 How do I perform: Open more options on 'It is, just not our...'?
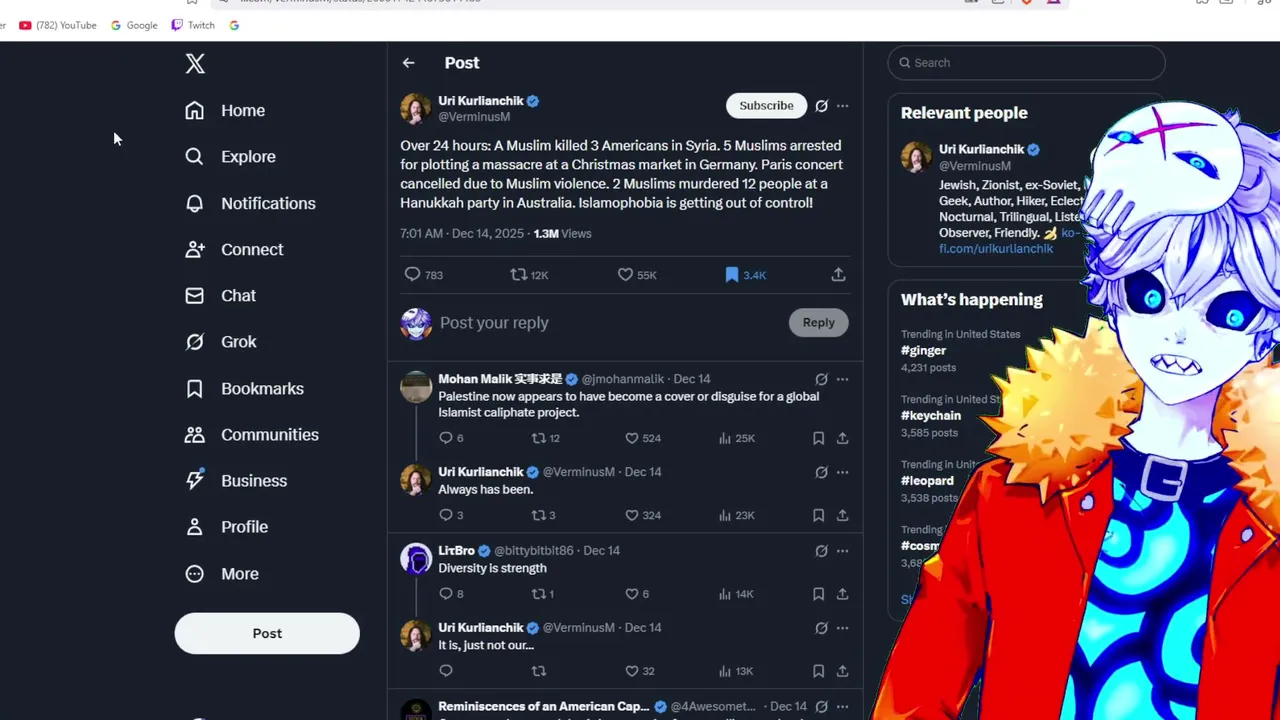pos(842,628)
